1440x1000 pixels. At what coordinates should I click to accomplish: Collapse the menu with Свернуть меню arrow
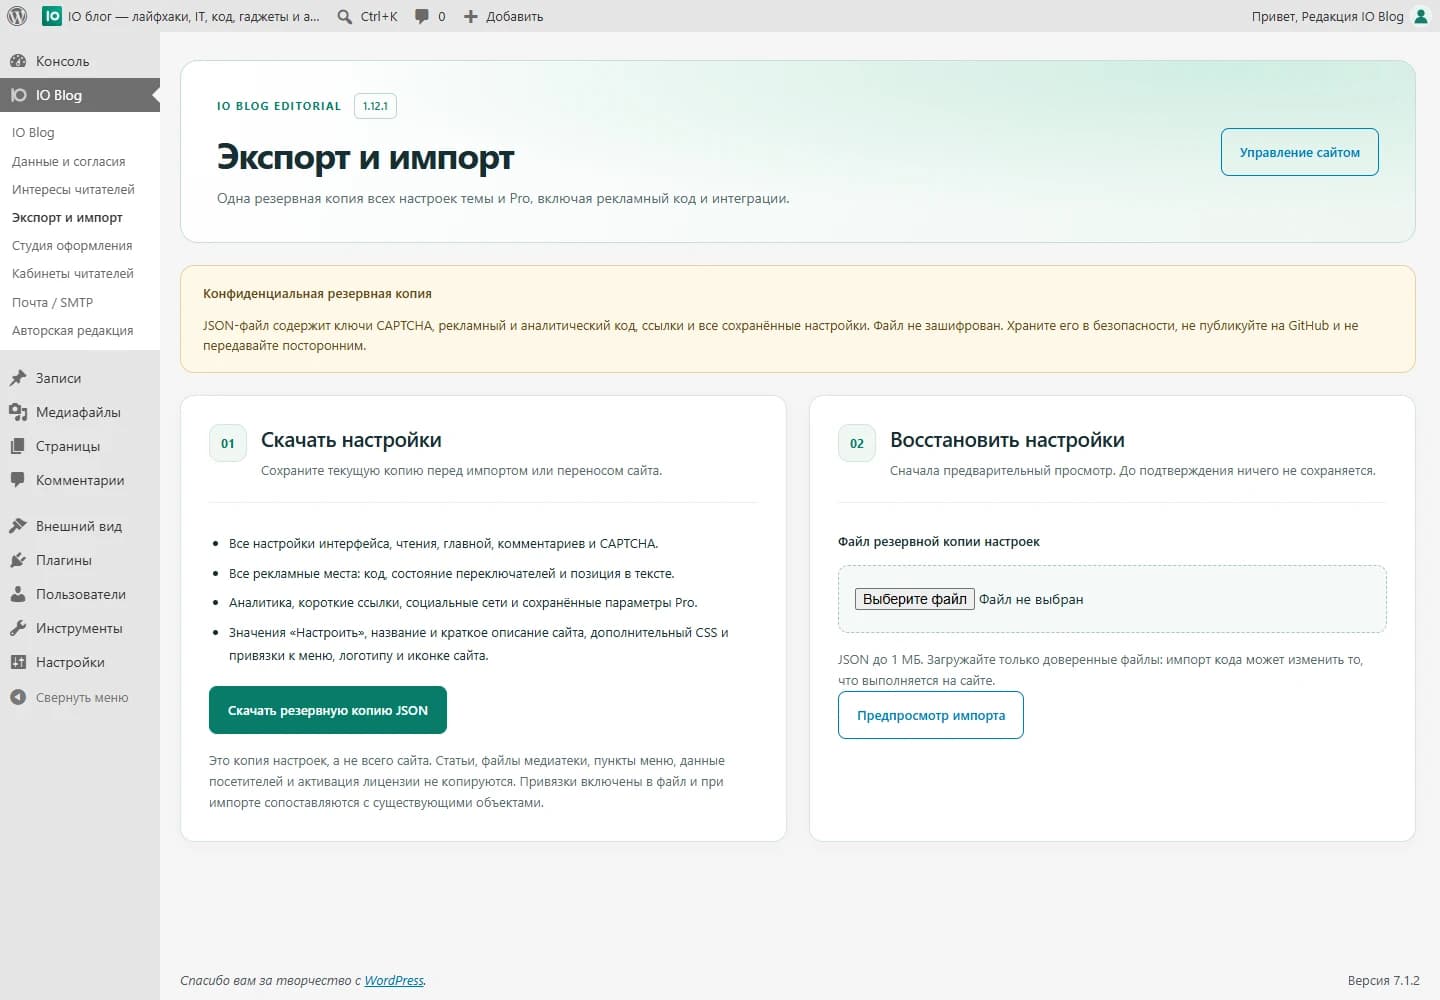[x=18, y=697]
